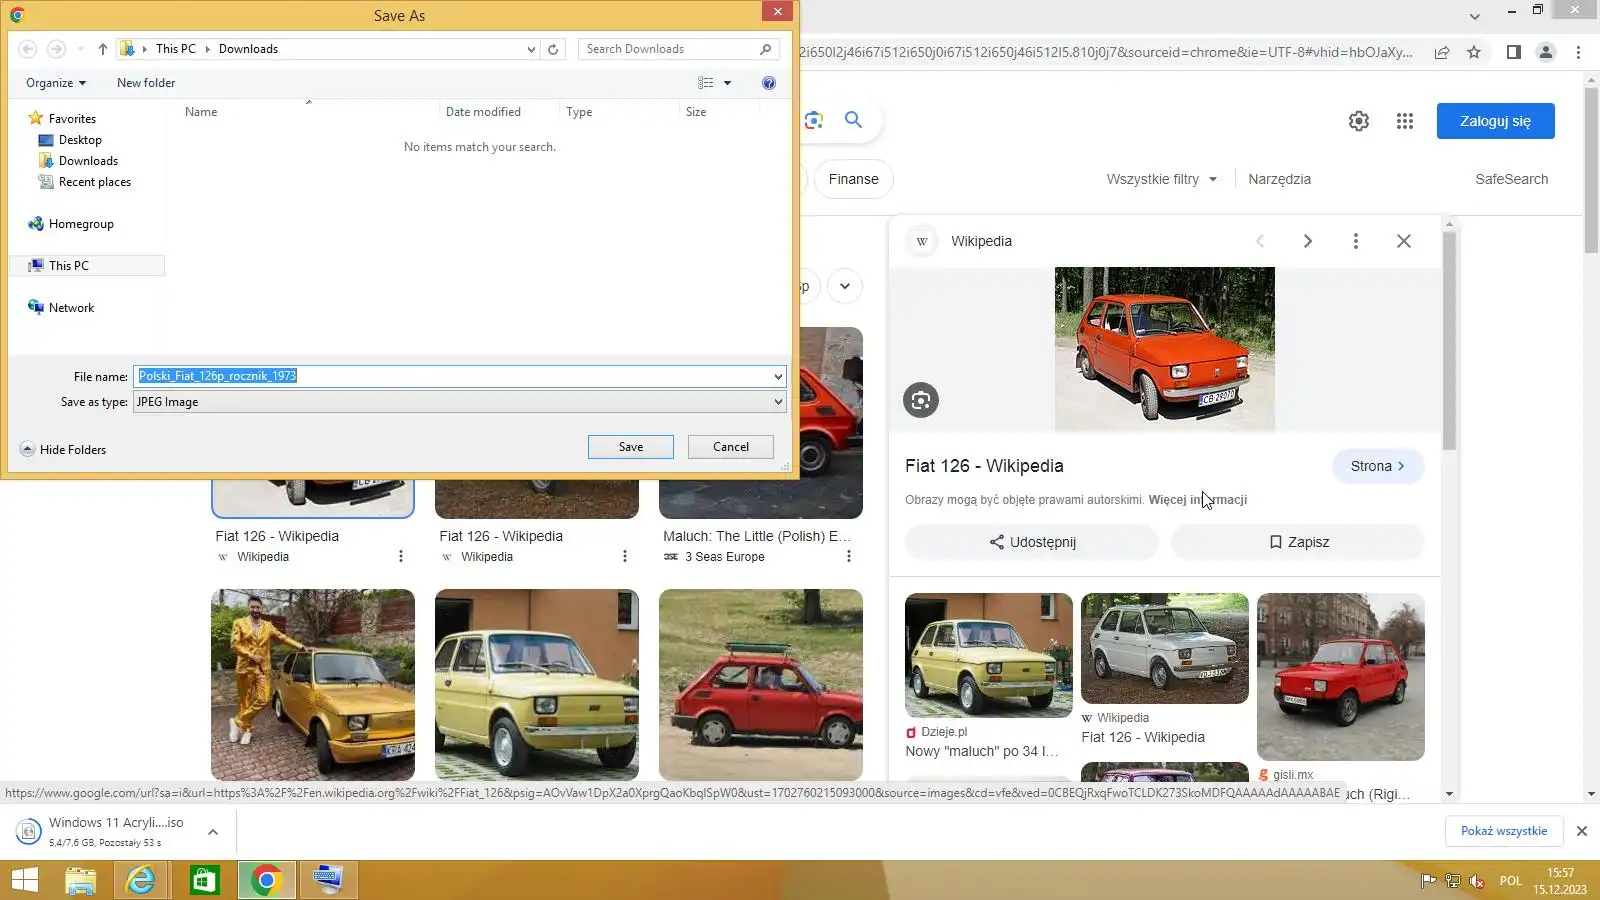Click Udostępnij share button

(1032, 542)
